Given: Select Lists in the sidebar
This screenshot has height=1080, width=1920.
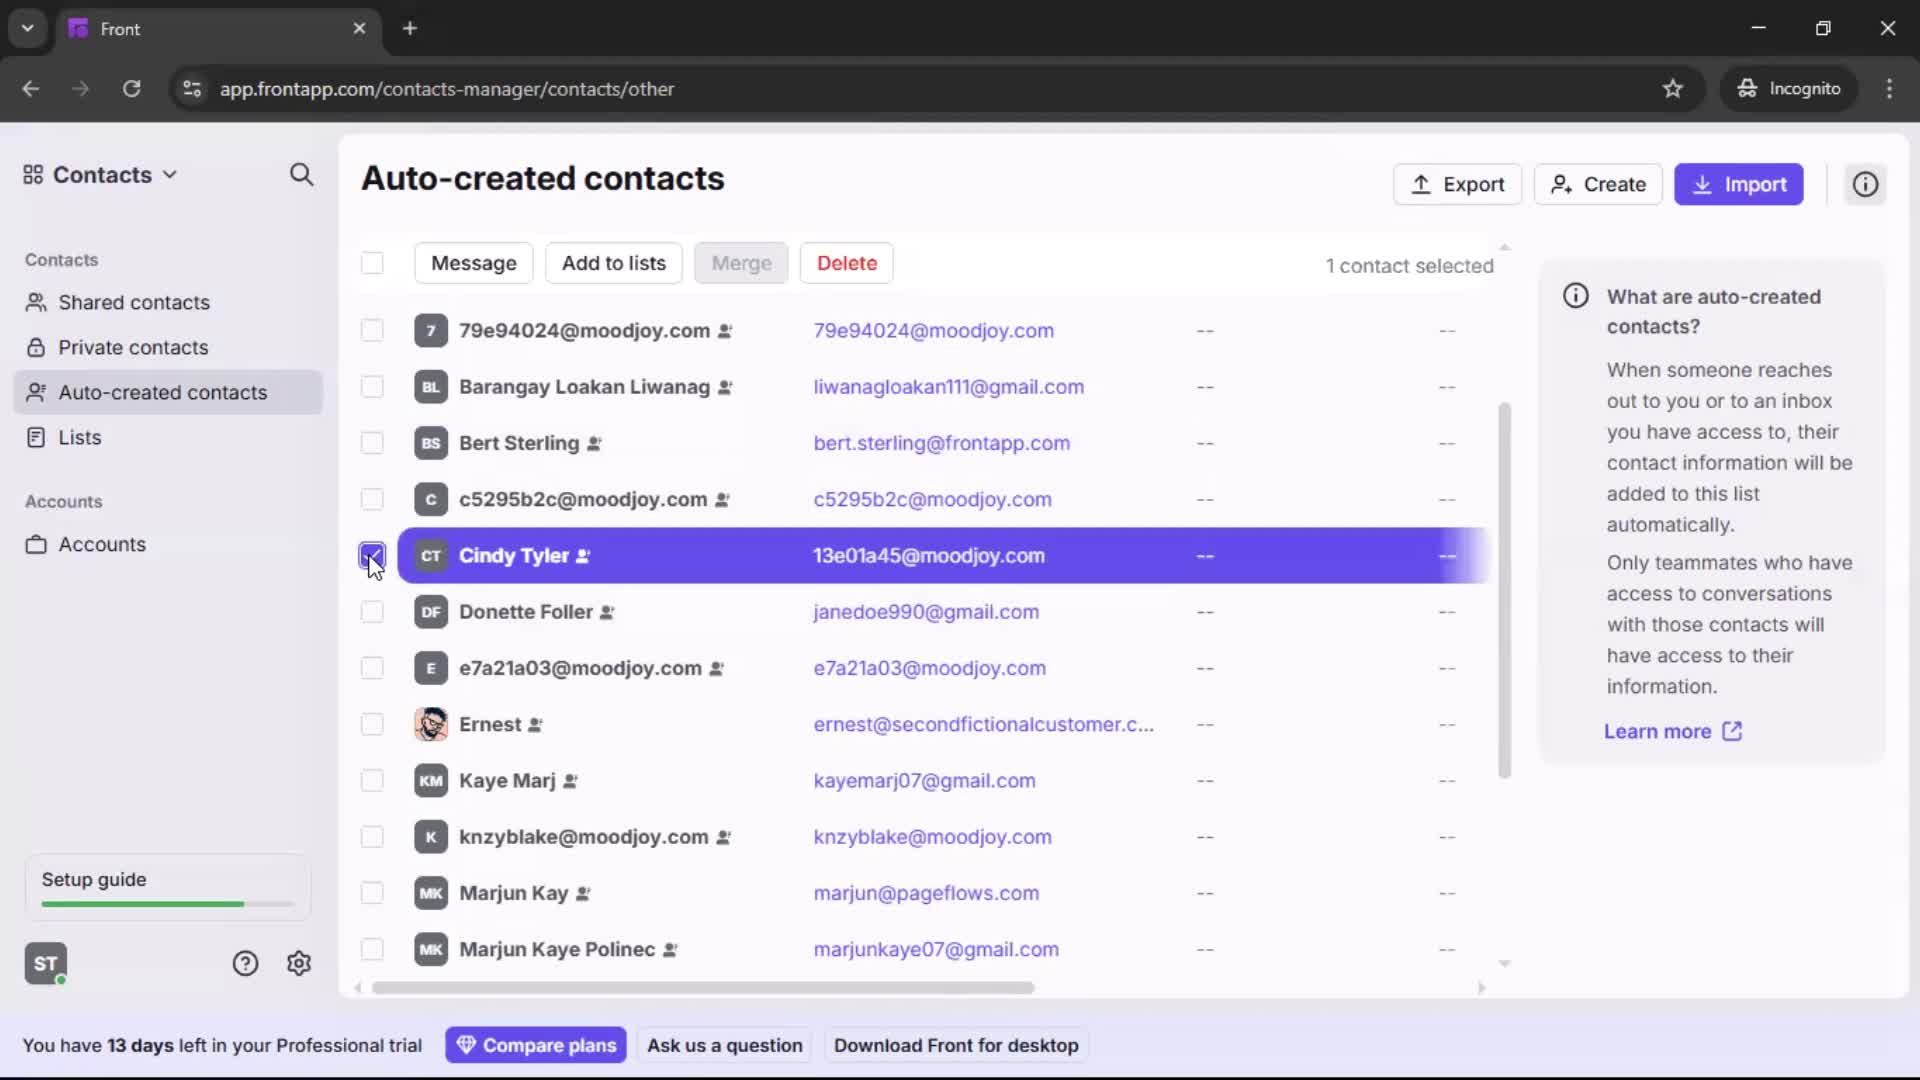Looking at the screenshot, I should tap(78, 437).
